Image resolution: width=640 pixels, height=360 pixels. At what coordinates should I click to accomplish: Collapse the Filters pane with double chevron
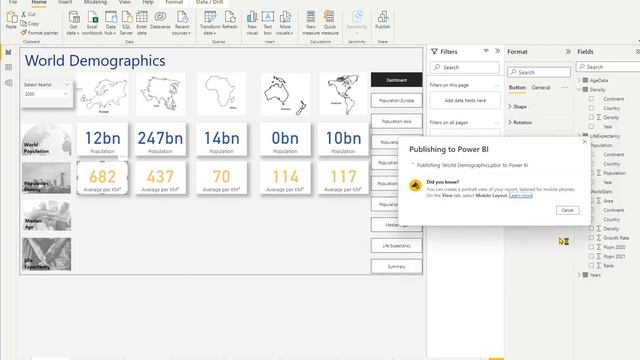498,51
